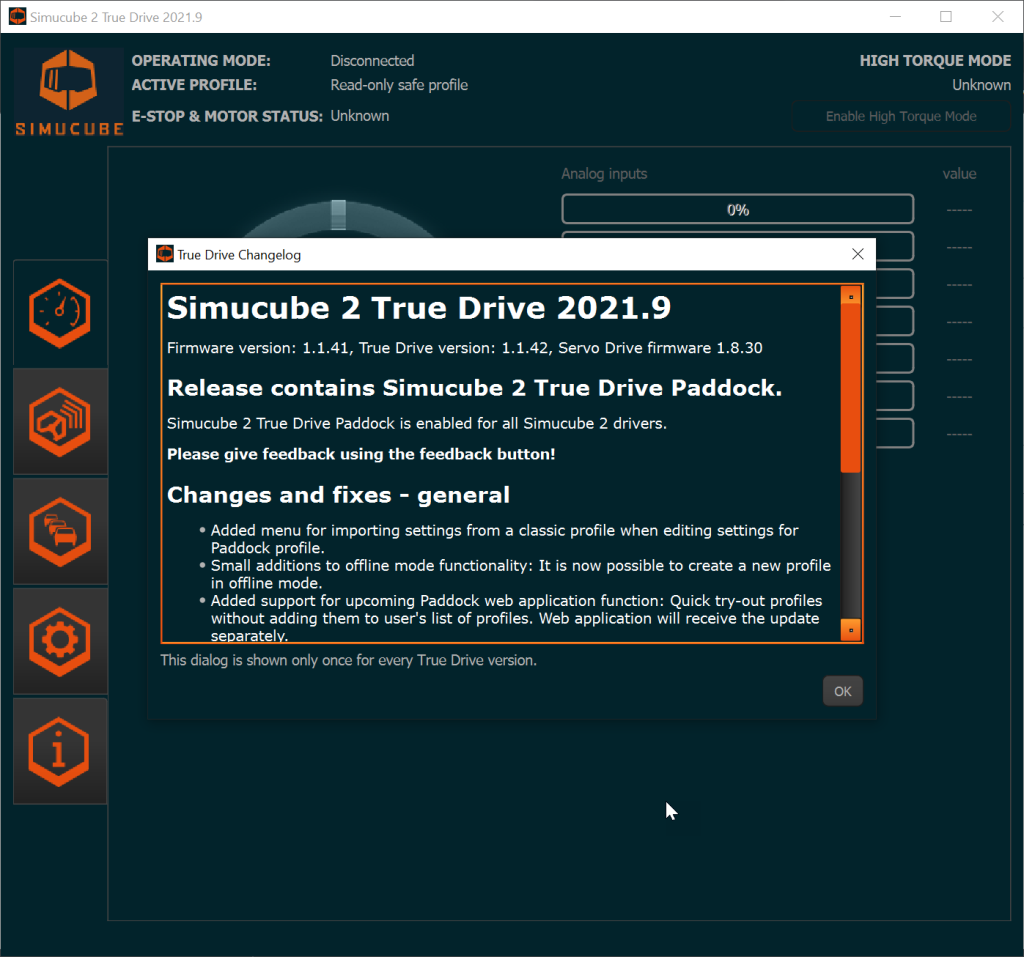Viewport: 1024px width, 957px height.
Task: Click 'This dialog is shown only once' note
Action: (349, 660)
